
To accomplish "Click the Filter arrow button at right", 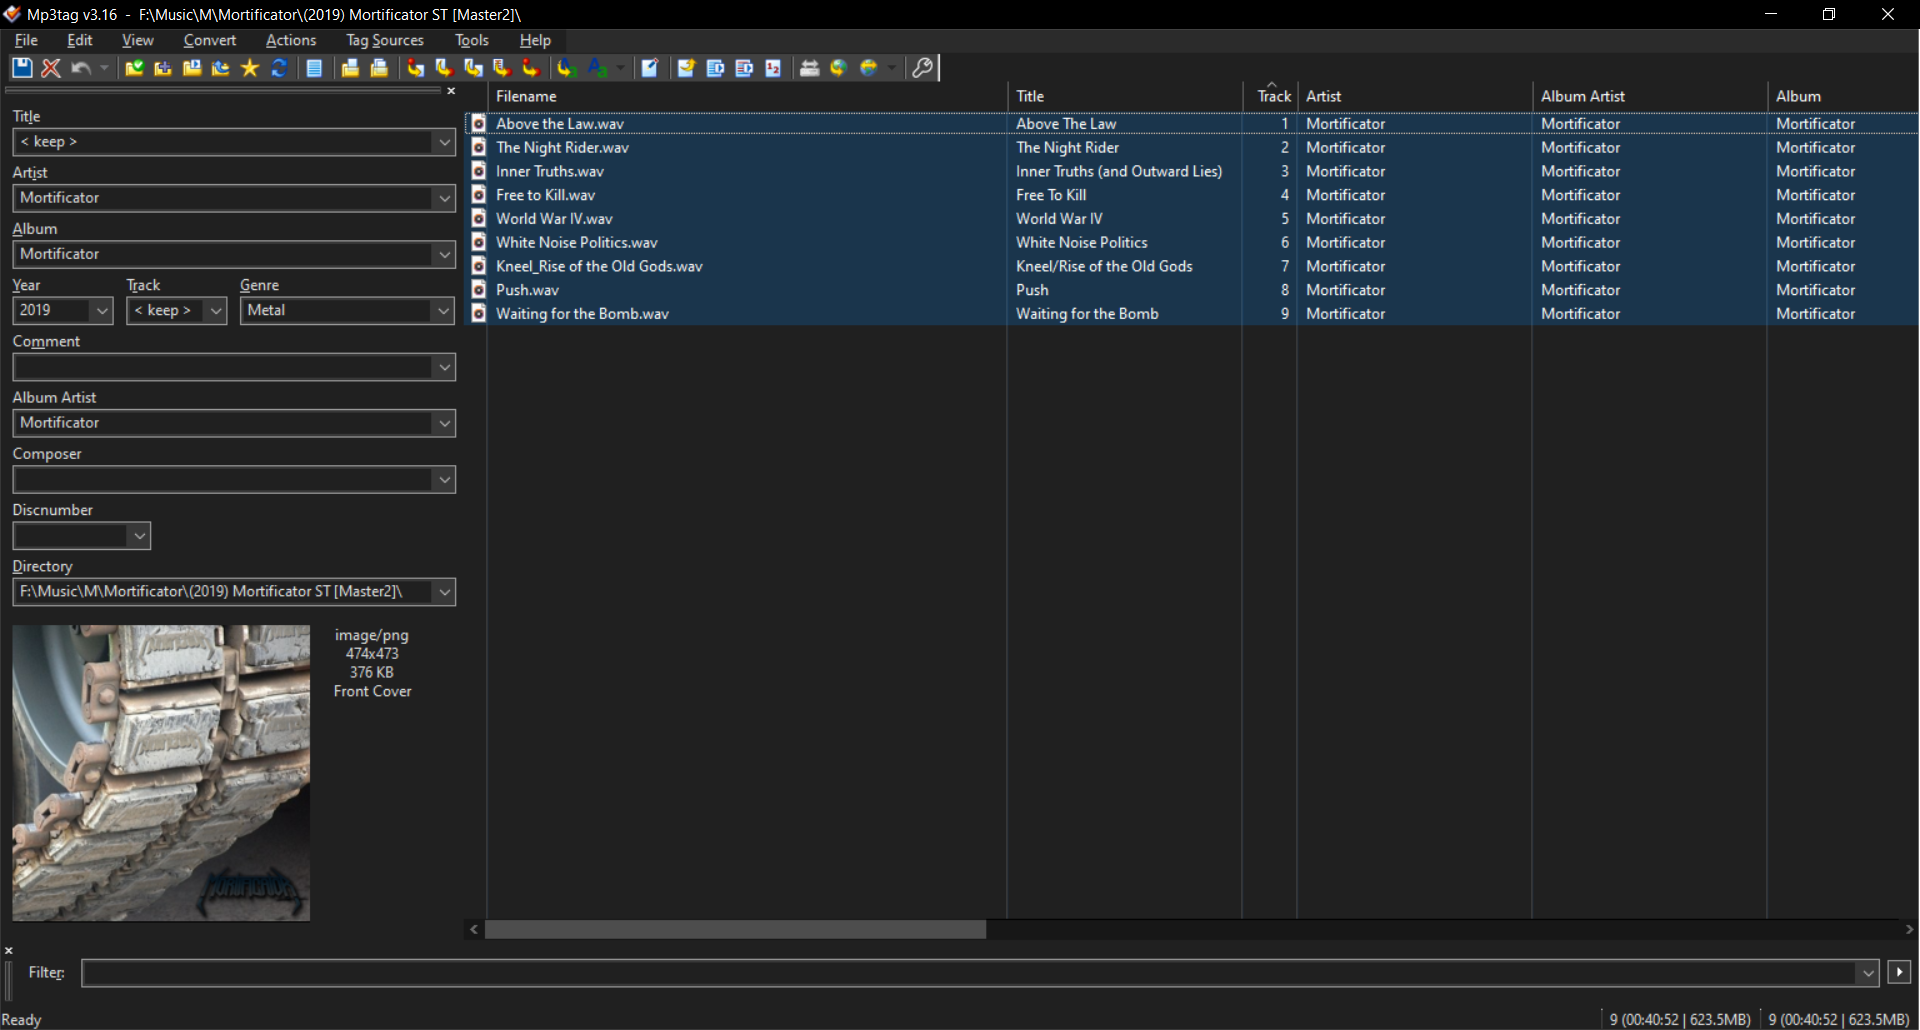I will tap(1898, 972).
